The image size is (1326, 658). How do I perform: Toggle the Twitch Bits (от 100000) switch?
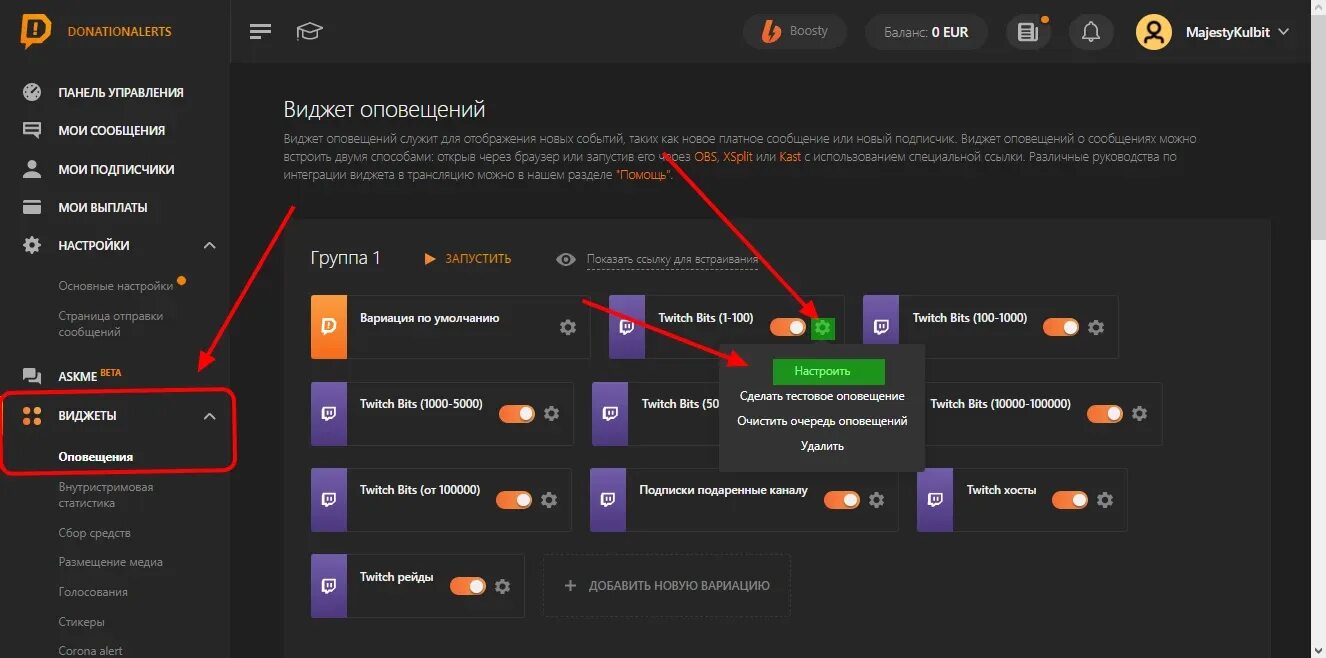pyautogui.click(x=514, y=499)
